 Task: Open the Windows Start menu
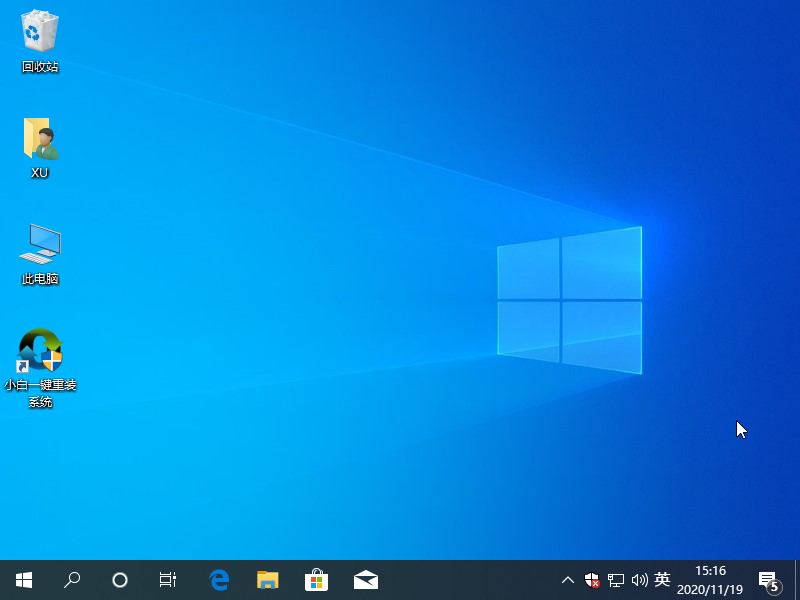click(x=24, y=580)
